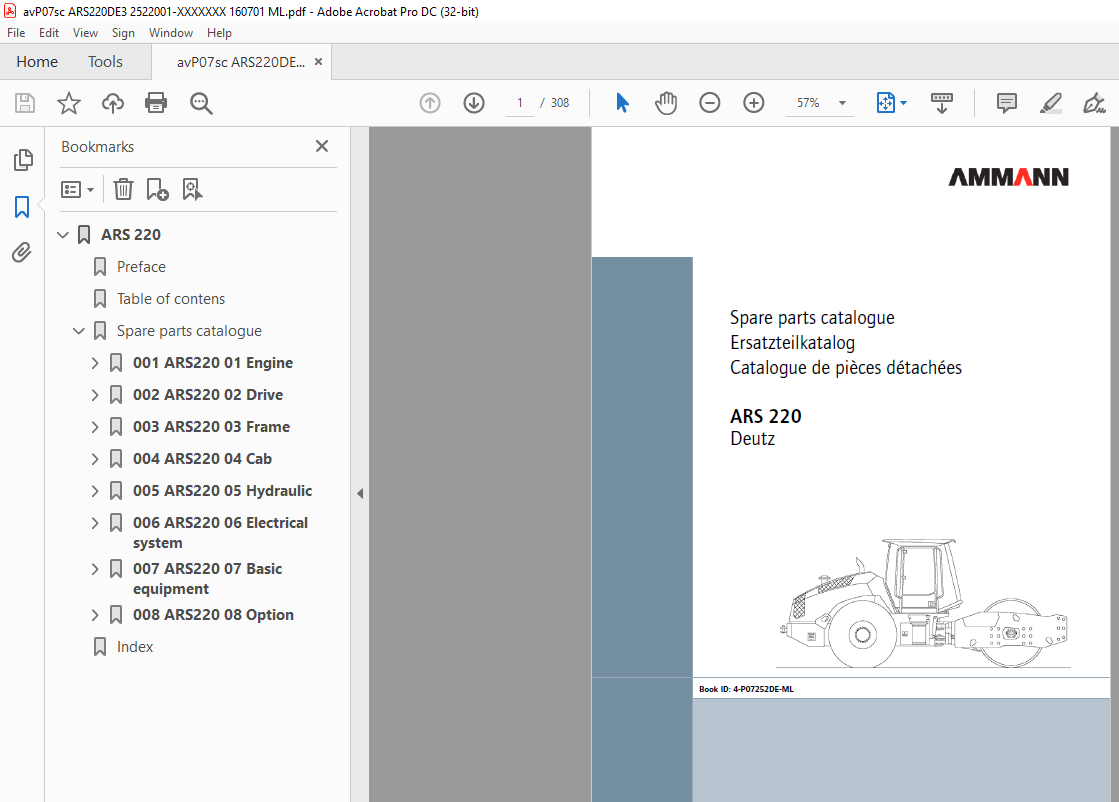Close the avP07sc ARS220DE document tab
Screen dimensions: 1119x802
318,61
